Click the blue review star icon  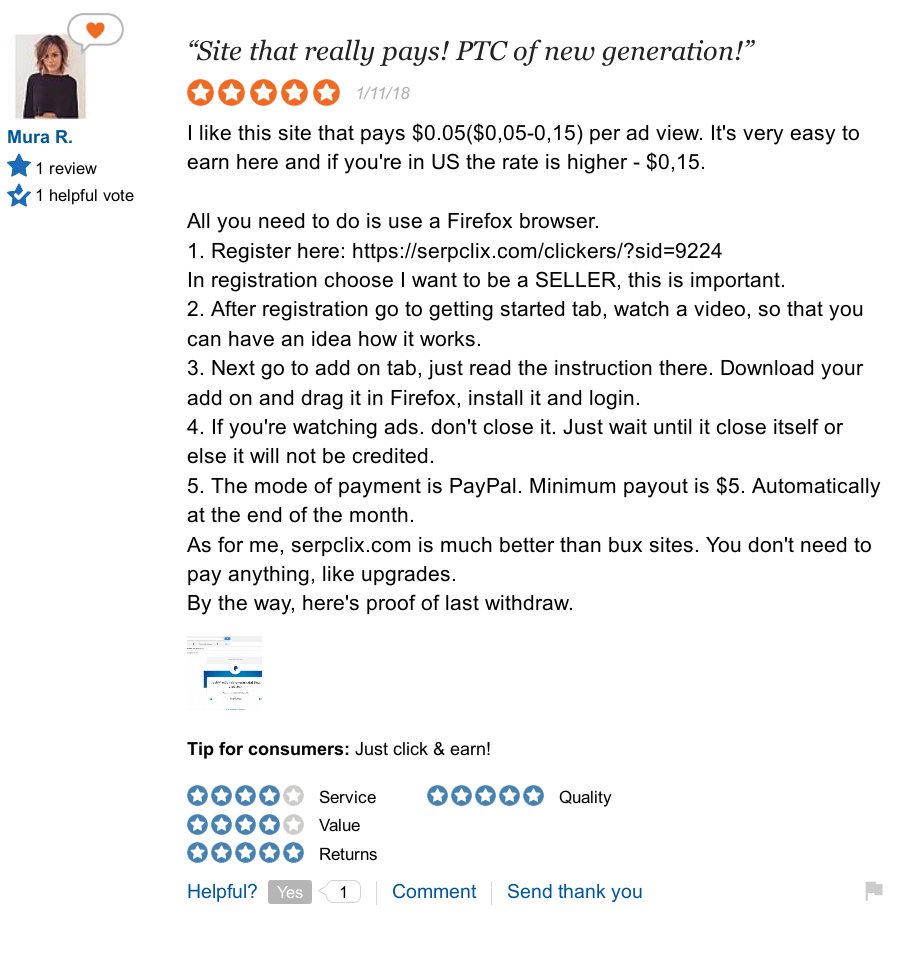(x=19, y=167)
